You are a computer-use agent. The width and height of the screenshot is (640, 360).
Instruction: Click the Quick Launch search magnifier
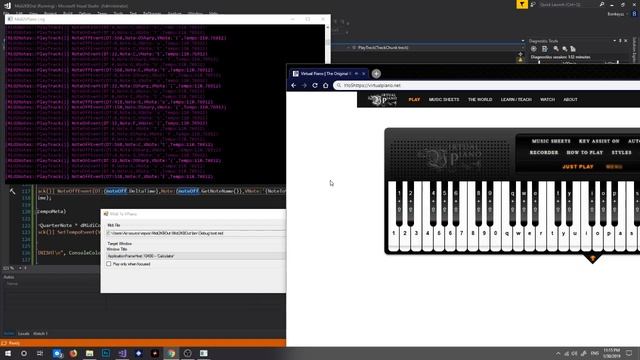tap(602, 4)
